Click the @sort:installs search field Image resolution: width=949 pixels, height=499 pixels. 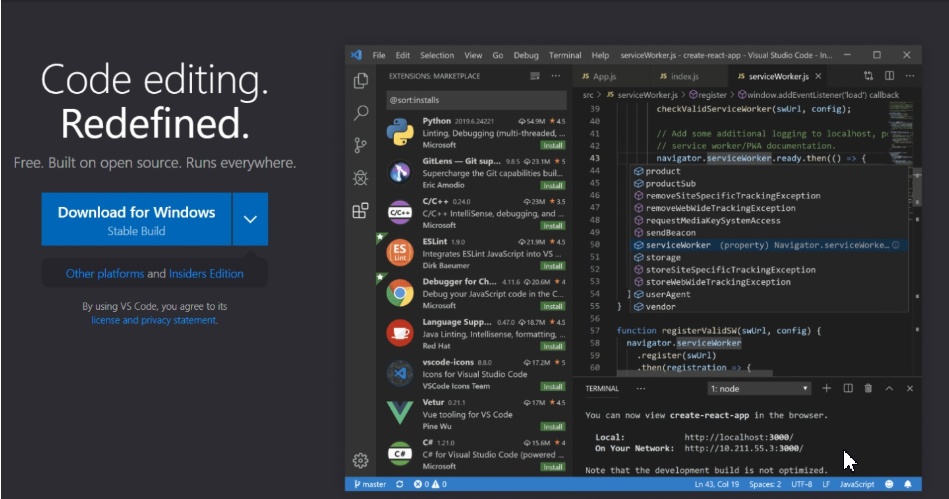point(476,100)
